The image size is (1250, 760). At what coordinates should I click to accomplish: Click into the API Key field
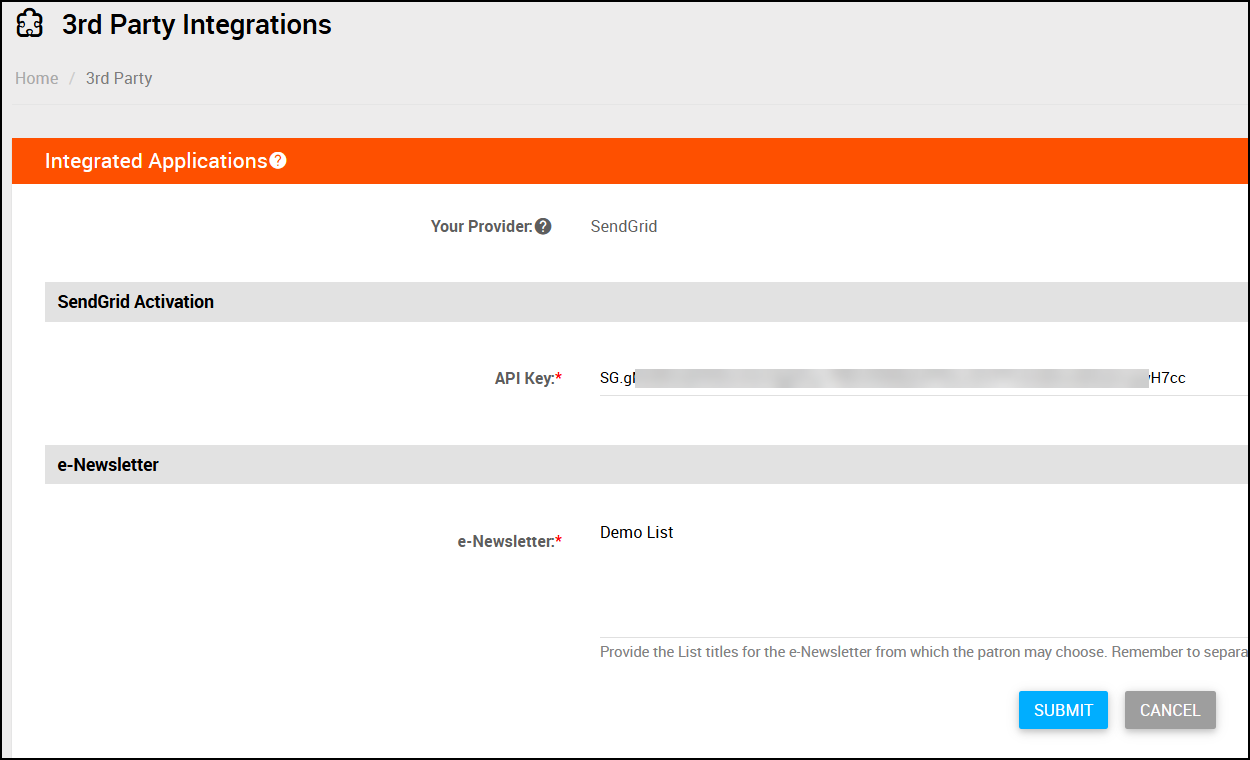pos(924,378)
